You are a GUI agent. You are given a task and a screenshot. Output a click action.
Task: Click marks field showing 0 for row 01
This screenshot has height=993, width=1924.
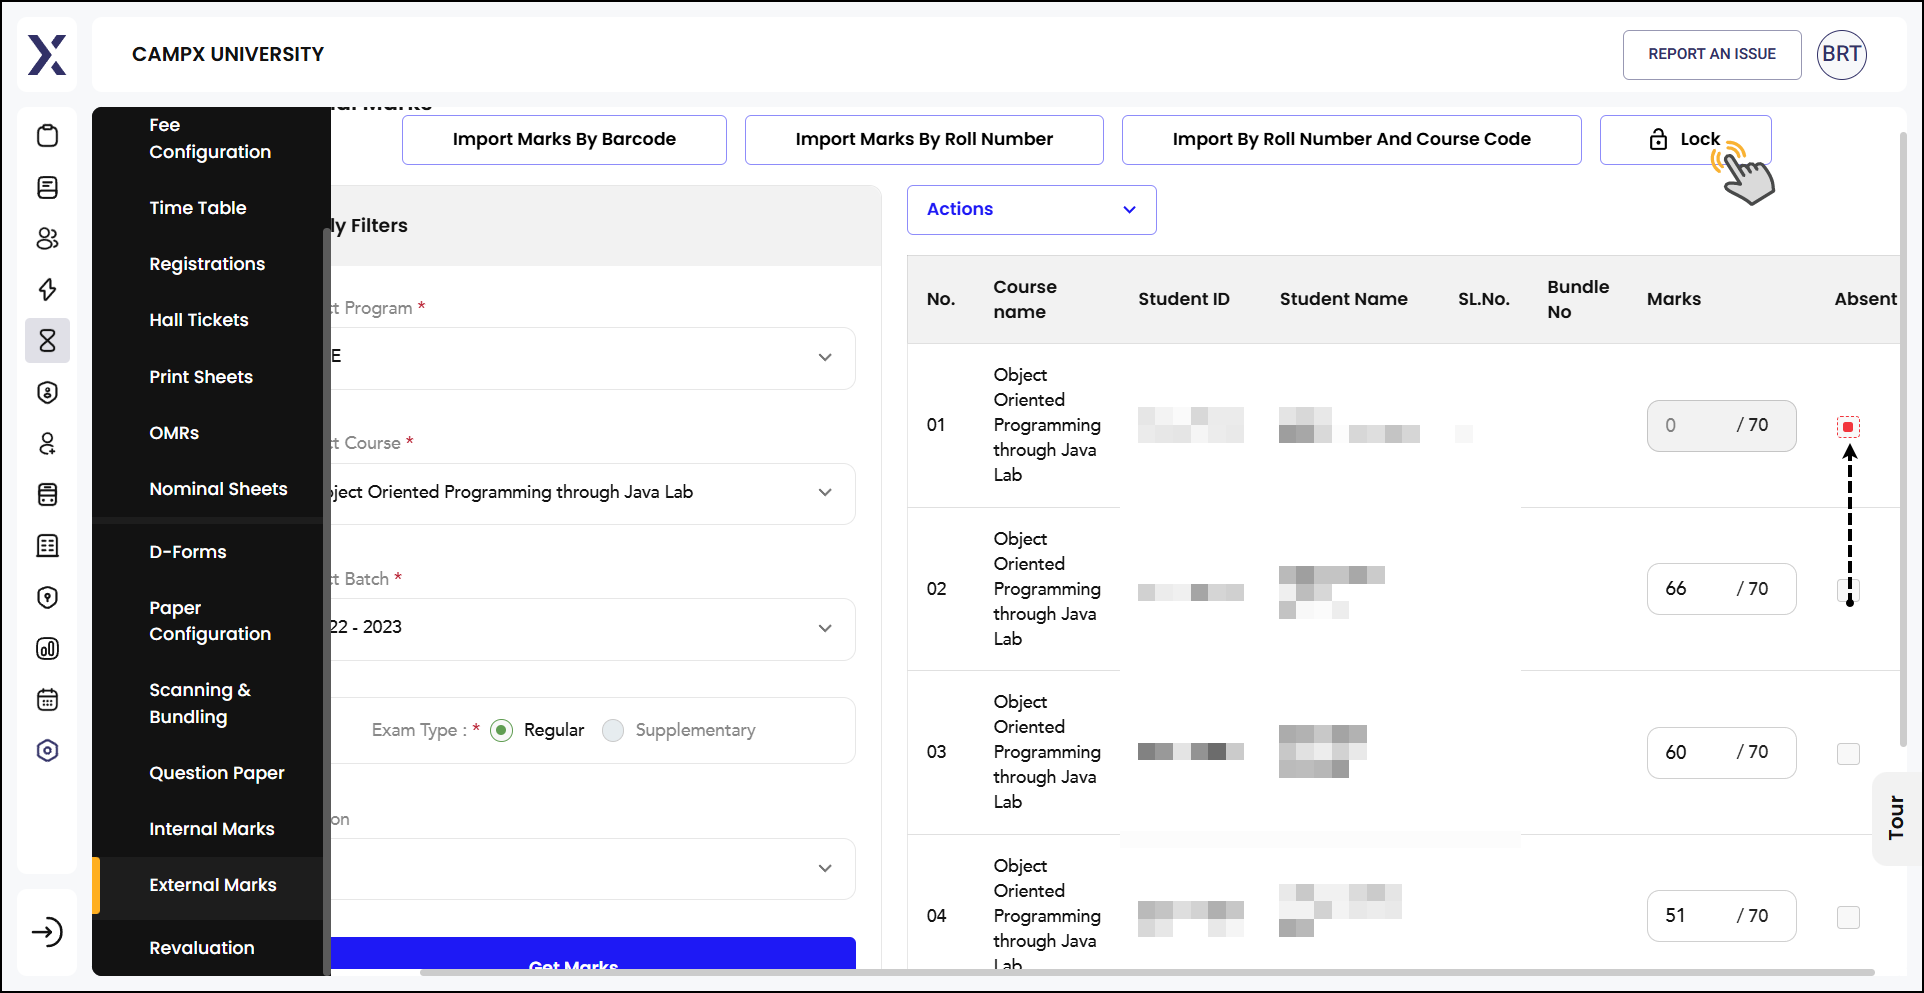pos(1721,426)
